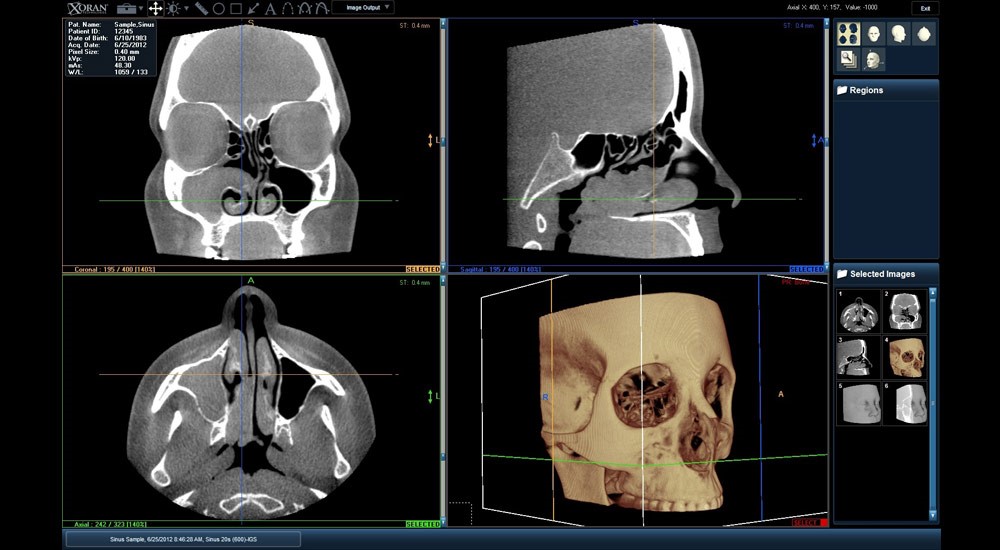
Task: Toggle the SELECTED tag on Axial view
Action: pyautogui.click(x=422, y=524)
